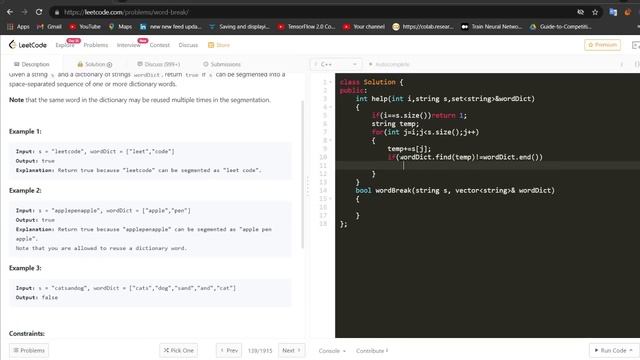Open the Problems menu item
Screen dimensions: 640x360
[96, 45]
